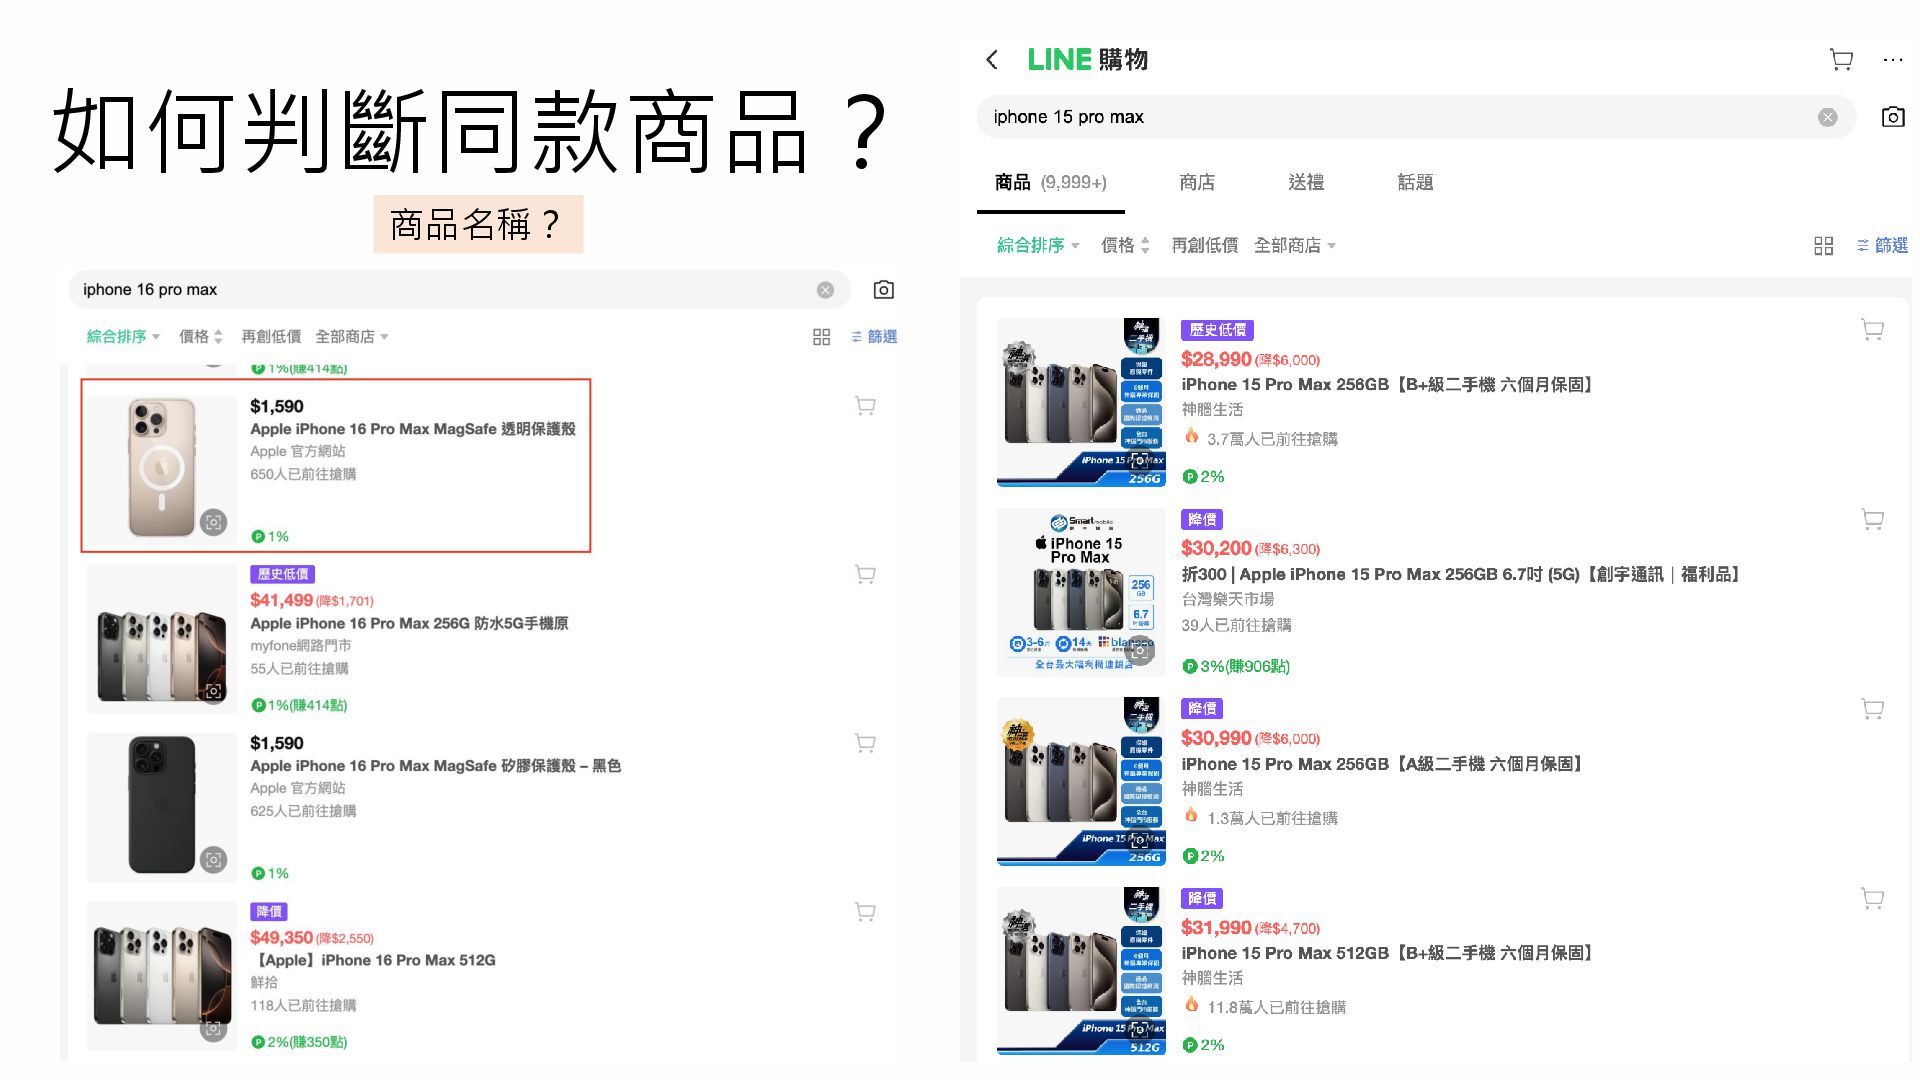Viewport: 1920px width, 1080px height.
Task: Open the three-dot more menu in header
Action: click(x=1893, y=60)
